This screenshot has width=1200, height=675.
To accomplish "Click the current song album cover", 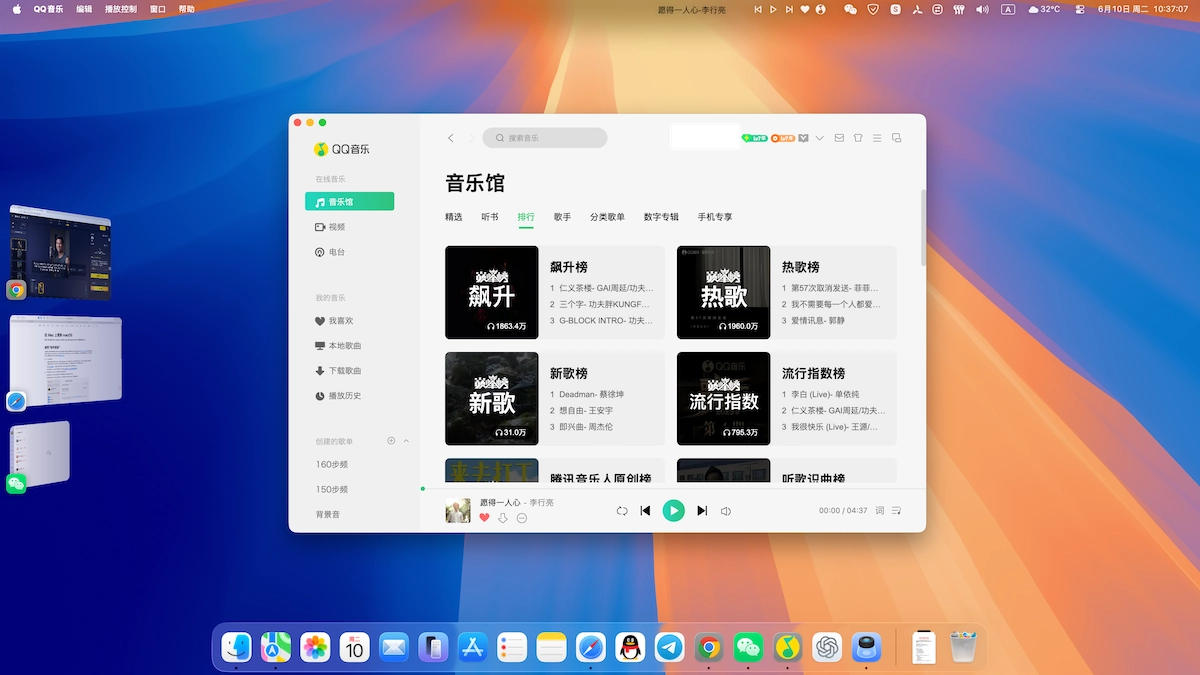I will (458, 510).
